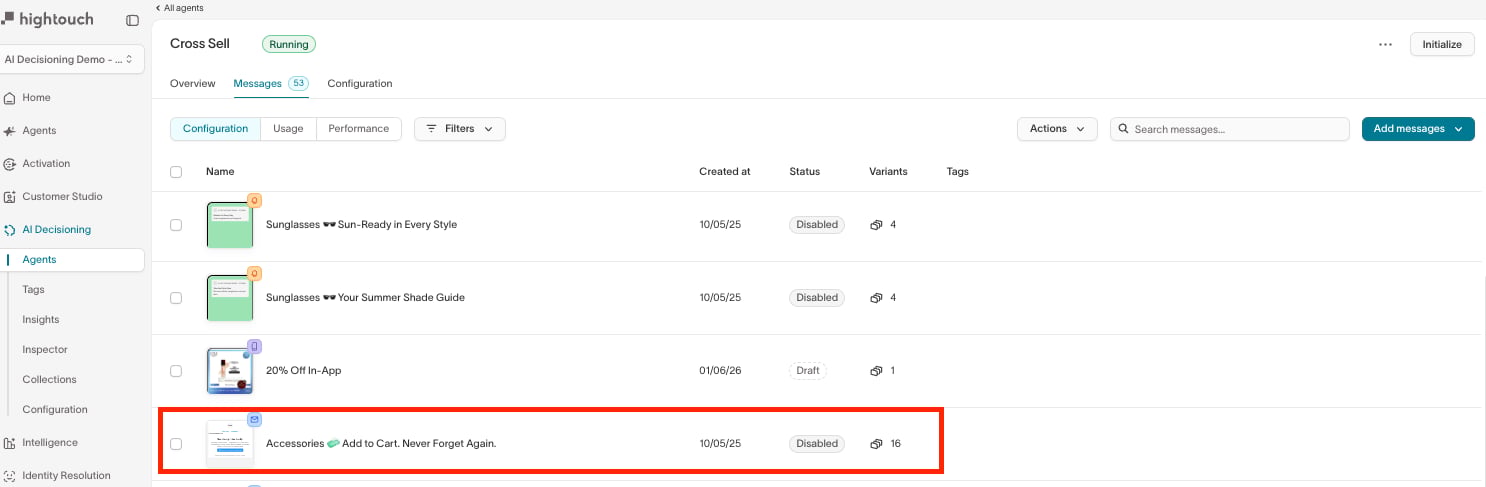Viewport: 1486px width, 487px height.
Task: Click the magnifier icon in the search box
Action: [x=1124, y=129]
